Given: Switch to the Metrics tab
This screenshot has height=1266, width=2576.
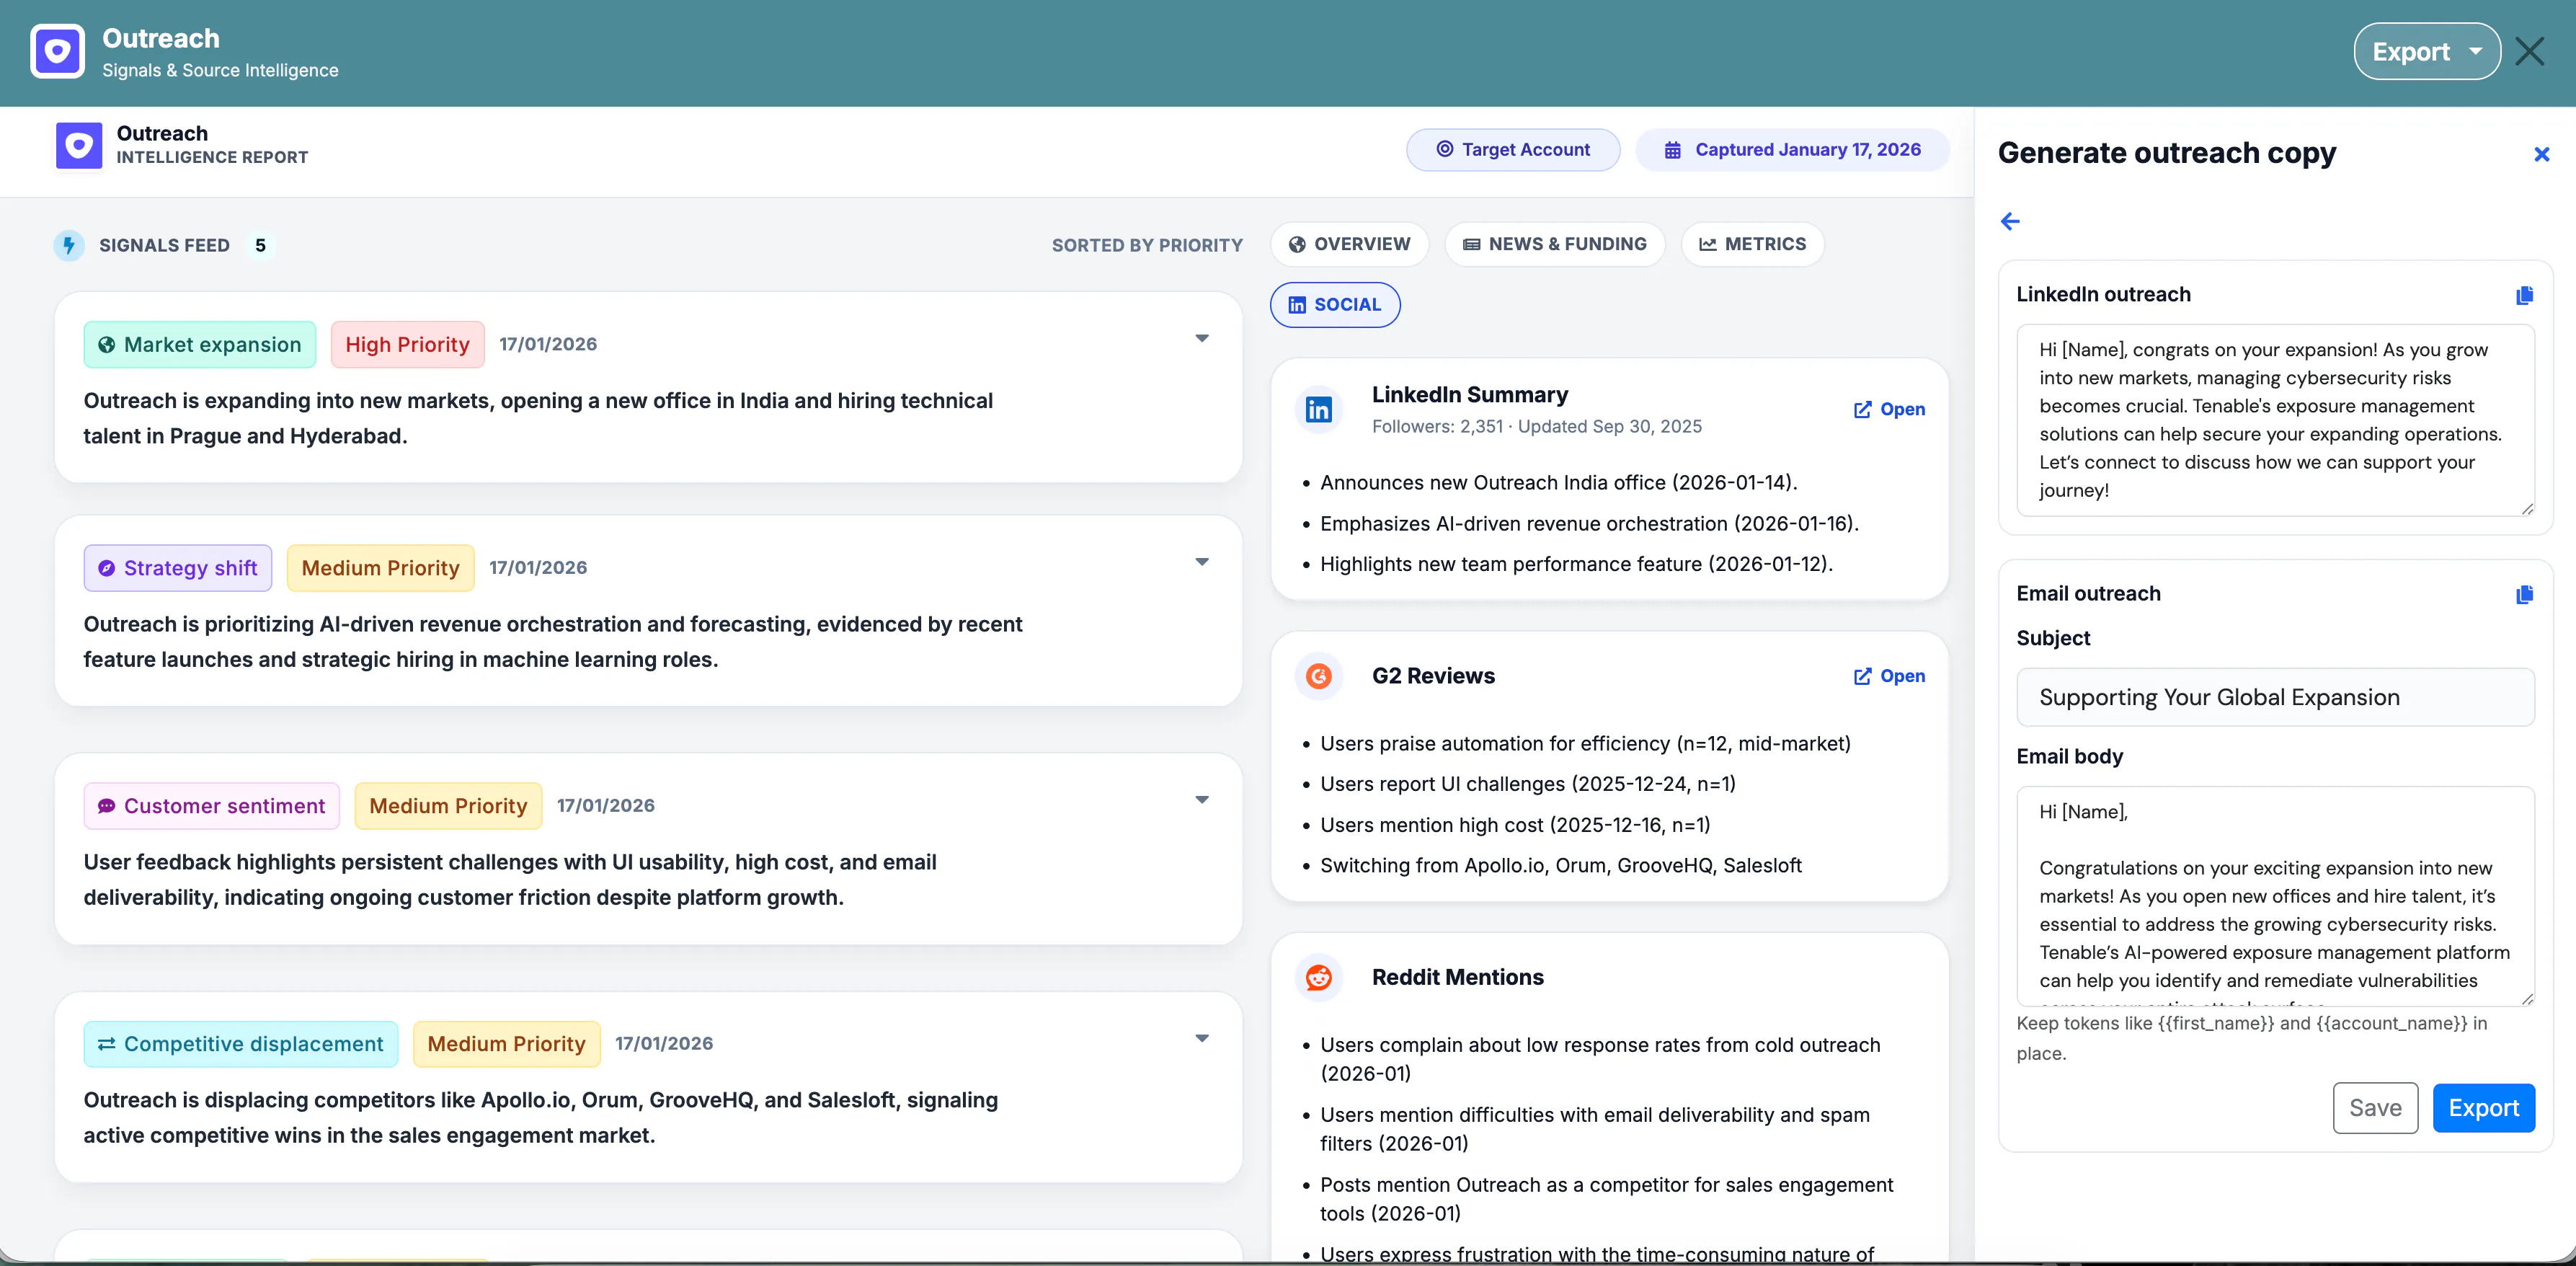Looking at the screenshot, I should pos(1752,244).
